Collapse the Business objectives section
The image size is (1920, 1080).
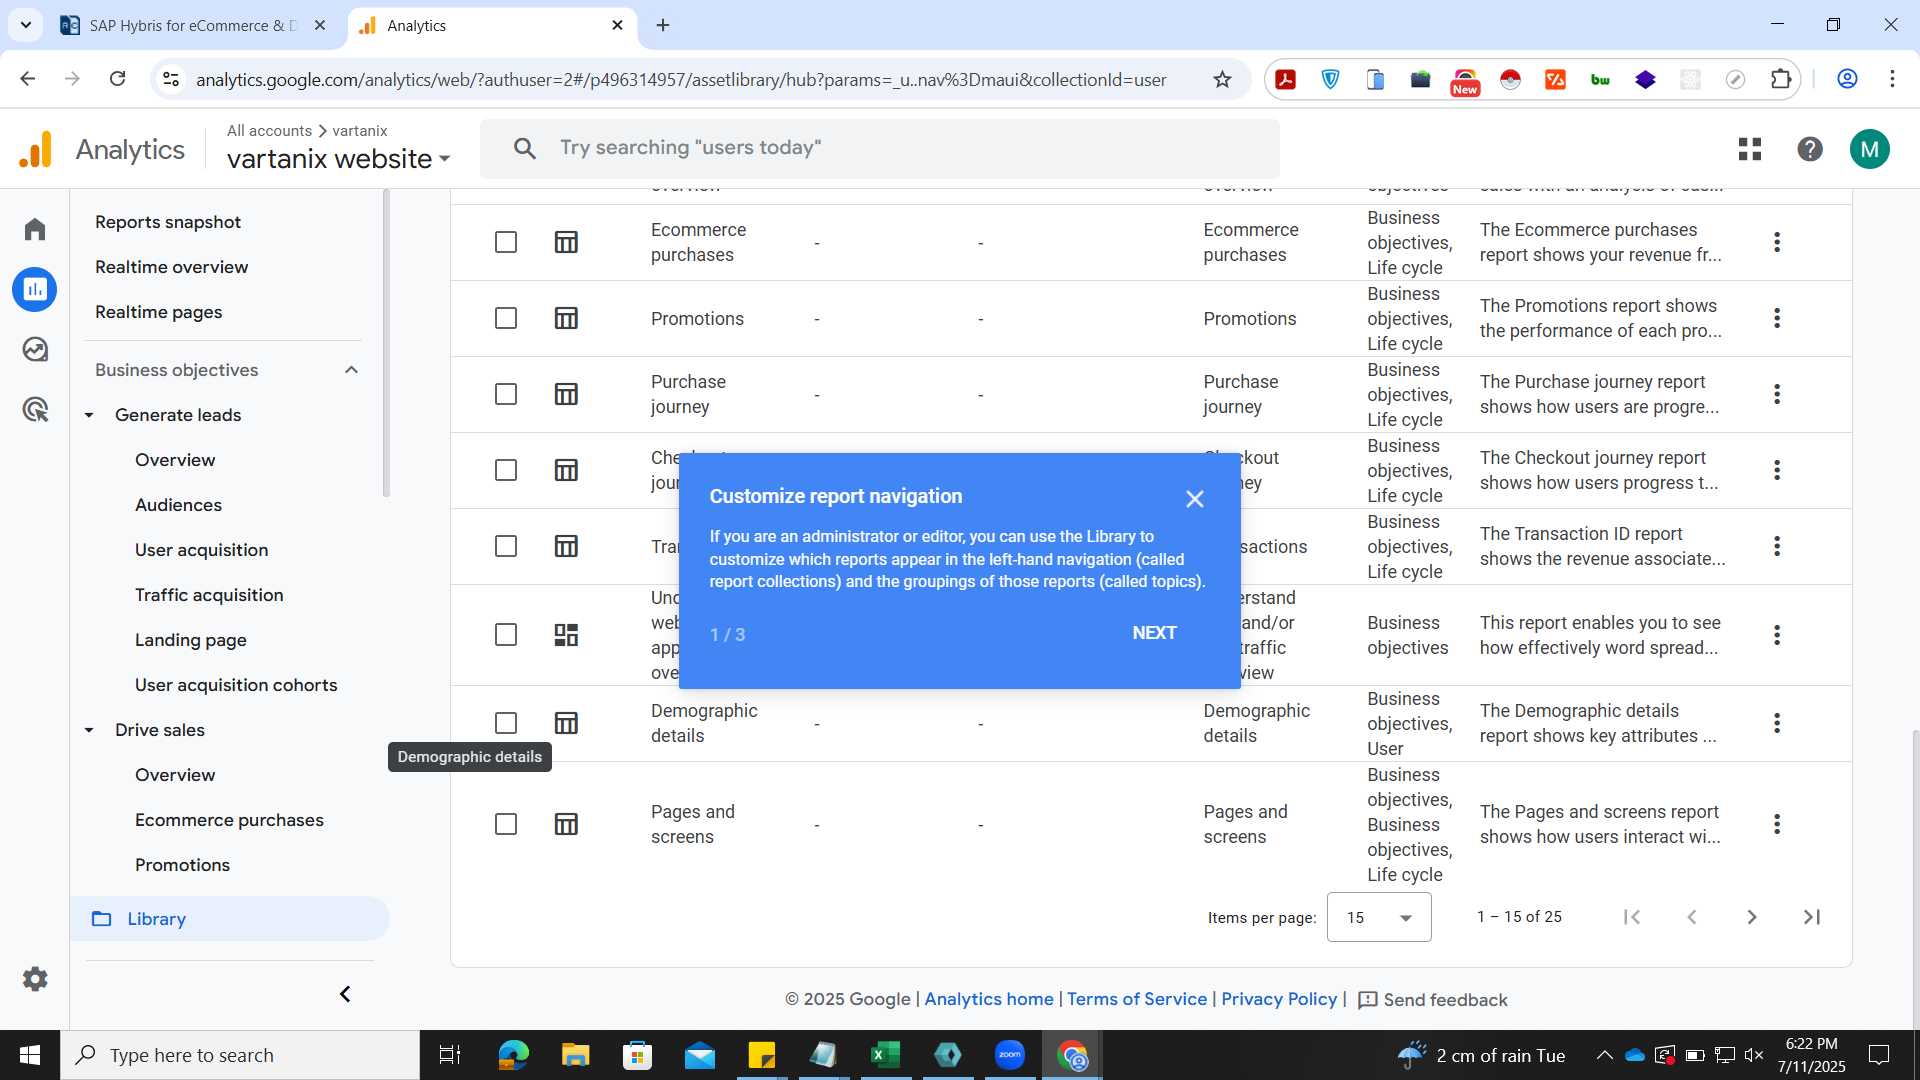pos(351,370)
